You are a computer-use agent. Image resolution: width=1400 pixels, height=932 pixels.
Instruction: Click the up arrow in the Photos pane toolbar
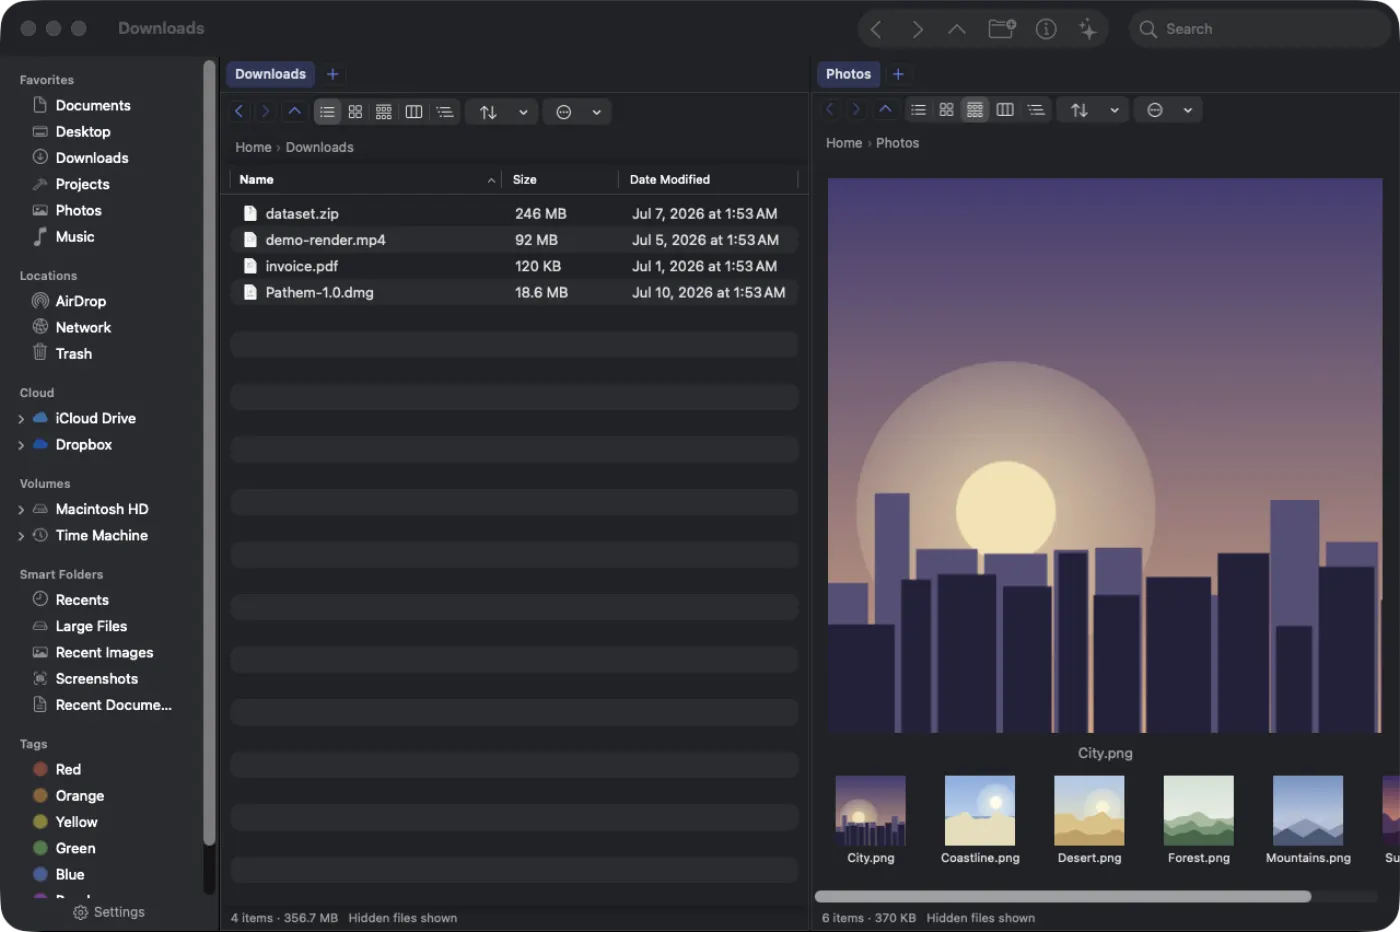(885, 110)
